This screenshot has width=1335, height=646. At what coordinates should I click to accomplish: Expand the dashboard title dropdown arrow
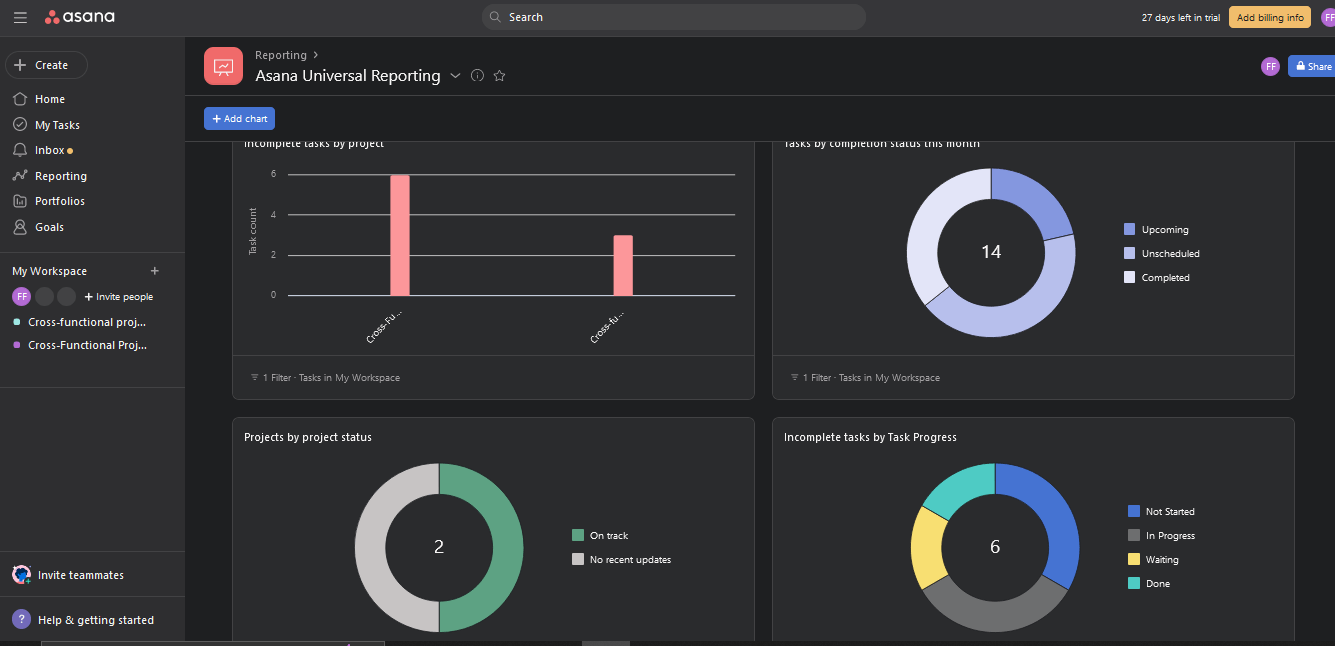456,75
